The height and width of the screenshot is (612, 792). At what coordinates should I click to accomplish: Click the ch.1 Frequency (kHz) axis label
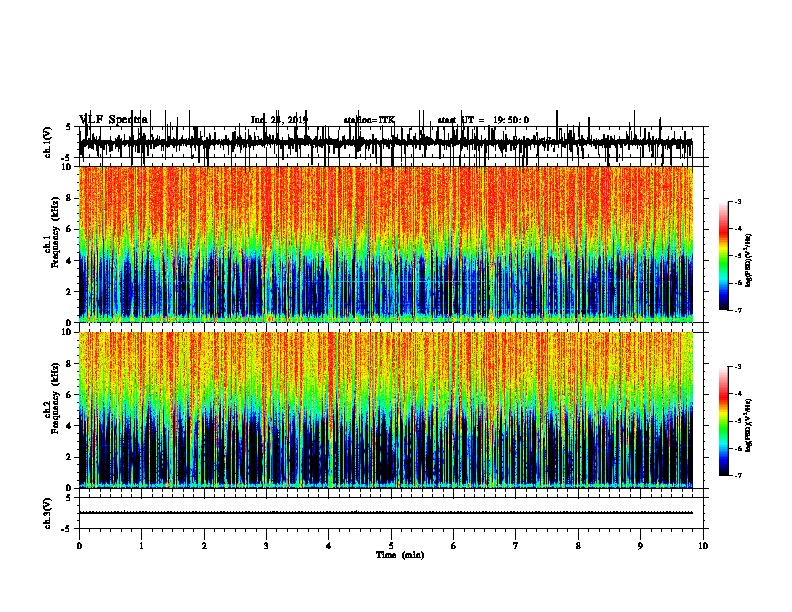(52, 232)
